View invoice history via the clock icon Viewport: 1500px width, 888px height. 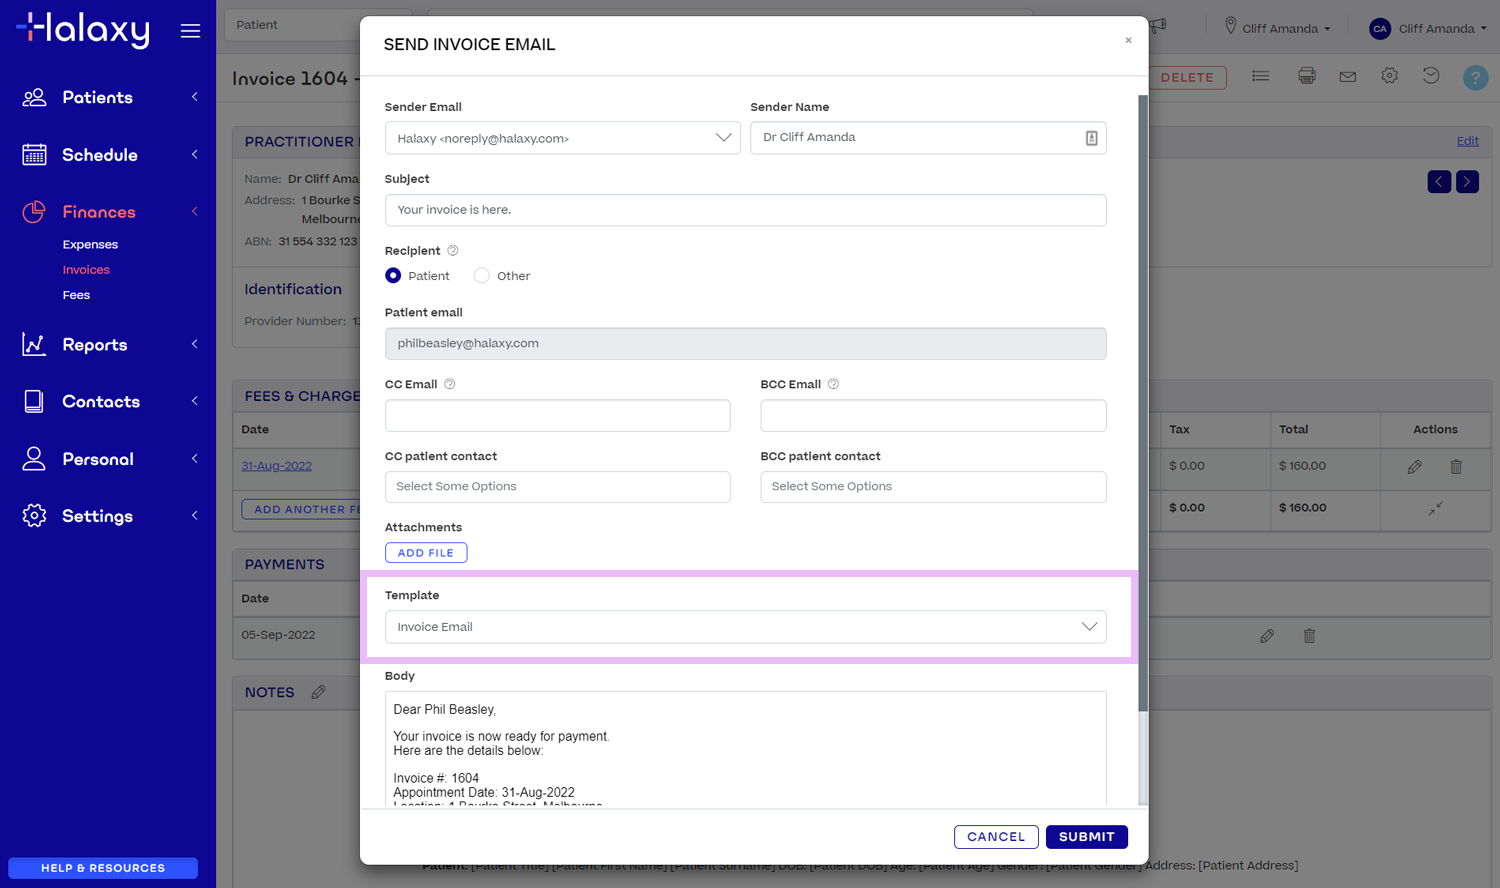coord(1430,74)
